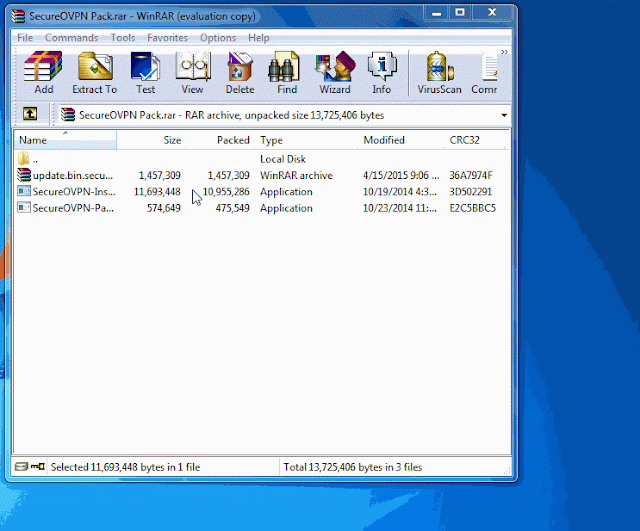Sort by the Size column header
The image size is (640, 531).
coord(151,140)
